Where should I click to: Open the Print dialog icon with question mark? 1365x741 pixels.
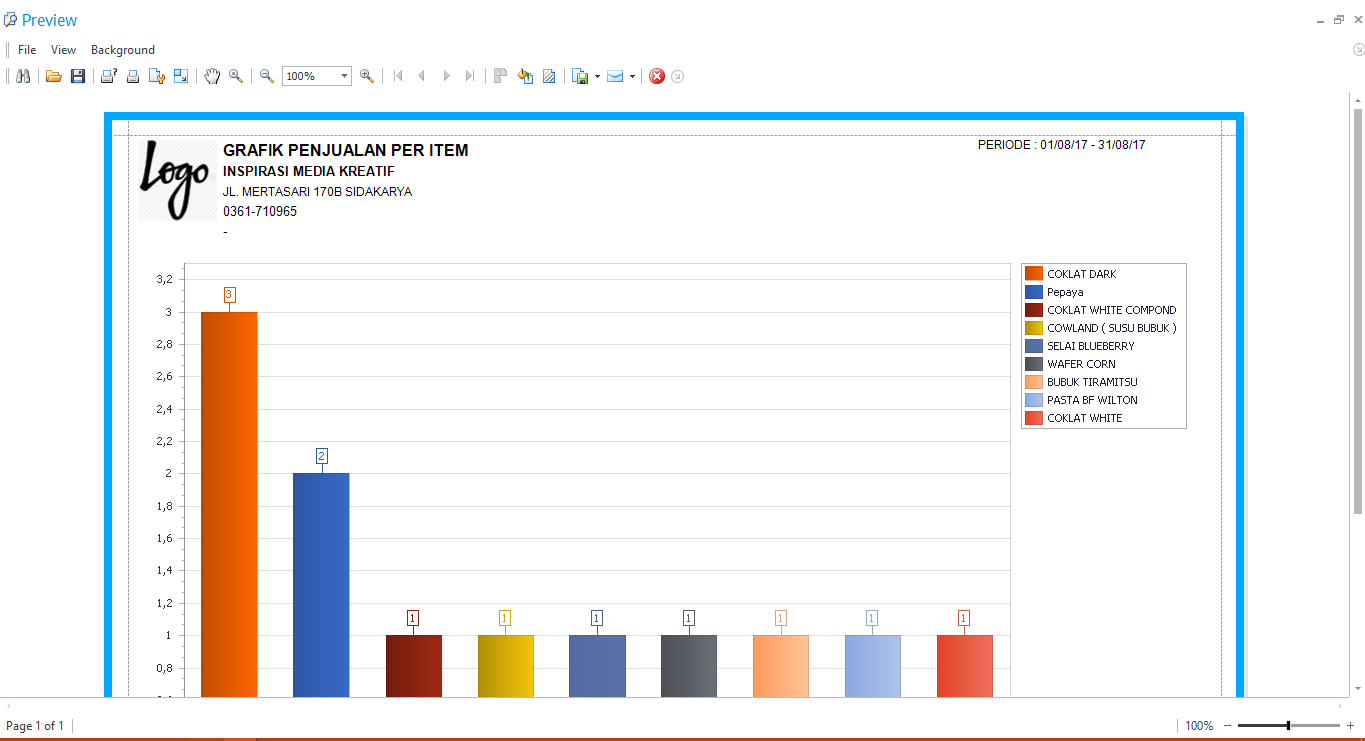pos(109,76)
